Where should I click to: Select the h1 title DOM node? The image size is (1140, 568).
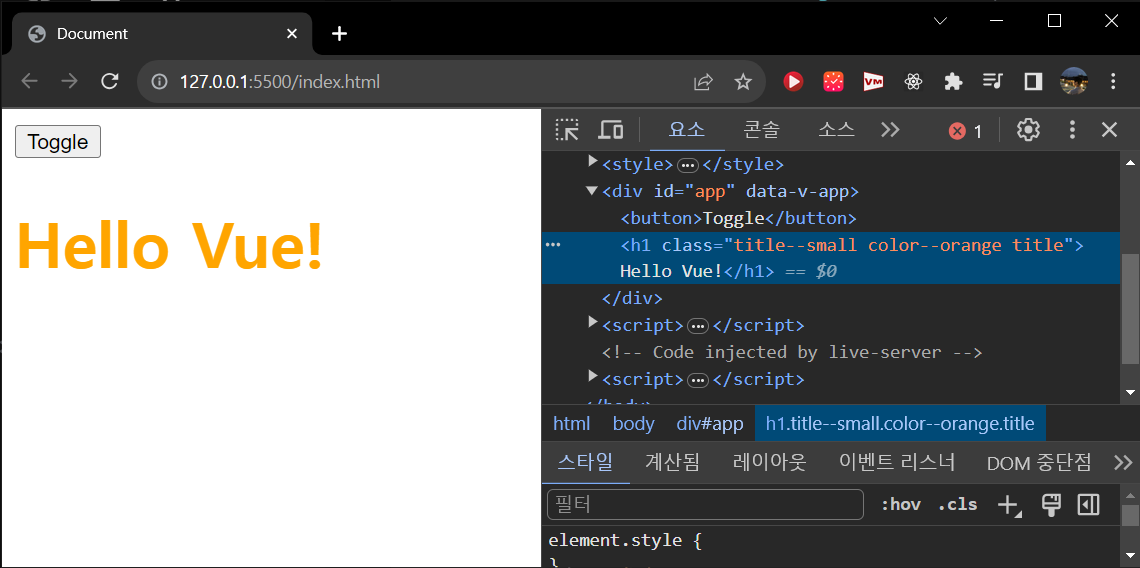(x=831, y=258)
